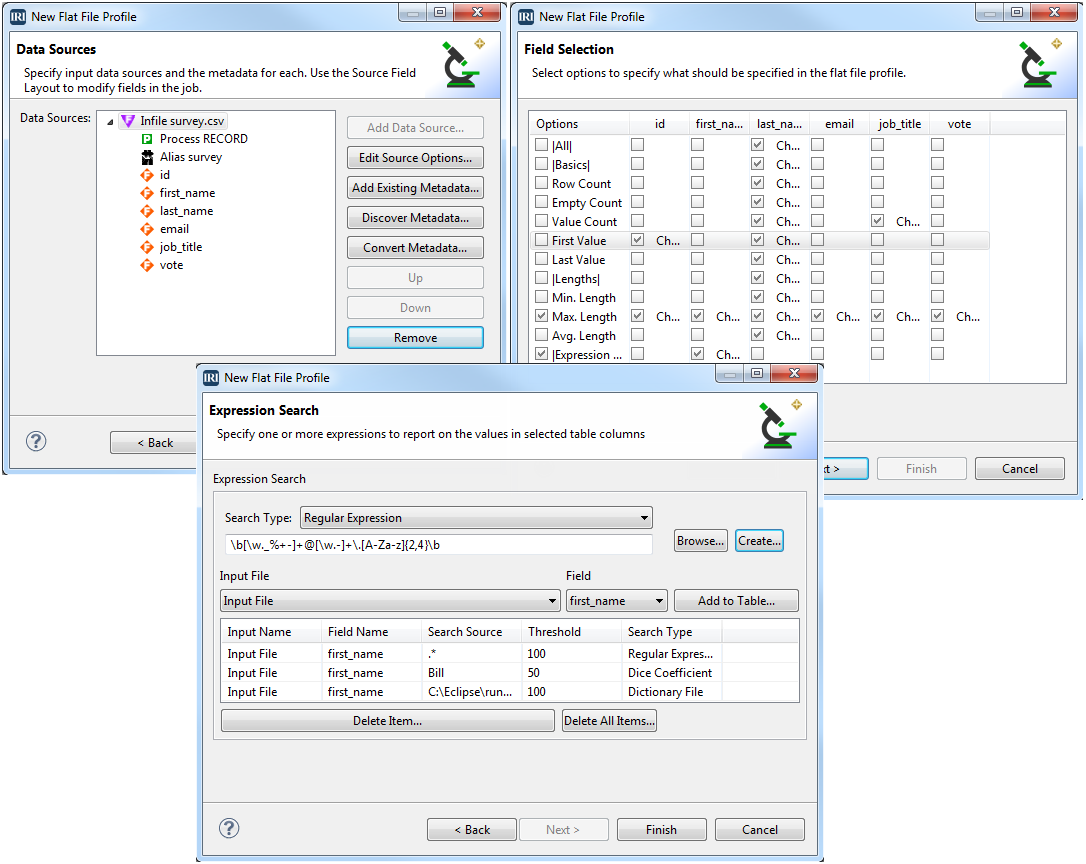Viewport: 1086px width, 864px height.
Task: Click Delete Item button
Action: pos(388,721)
